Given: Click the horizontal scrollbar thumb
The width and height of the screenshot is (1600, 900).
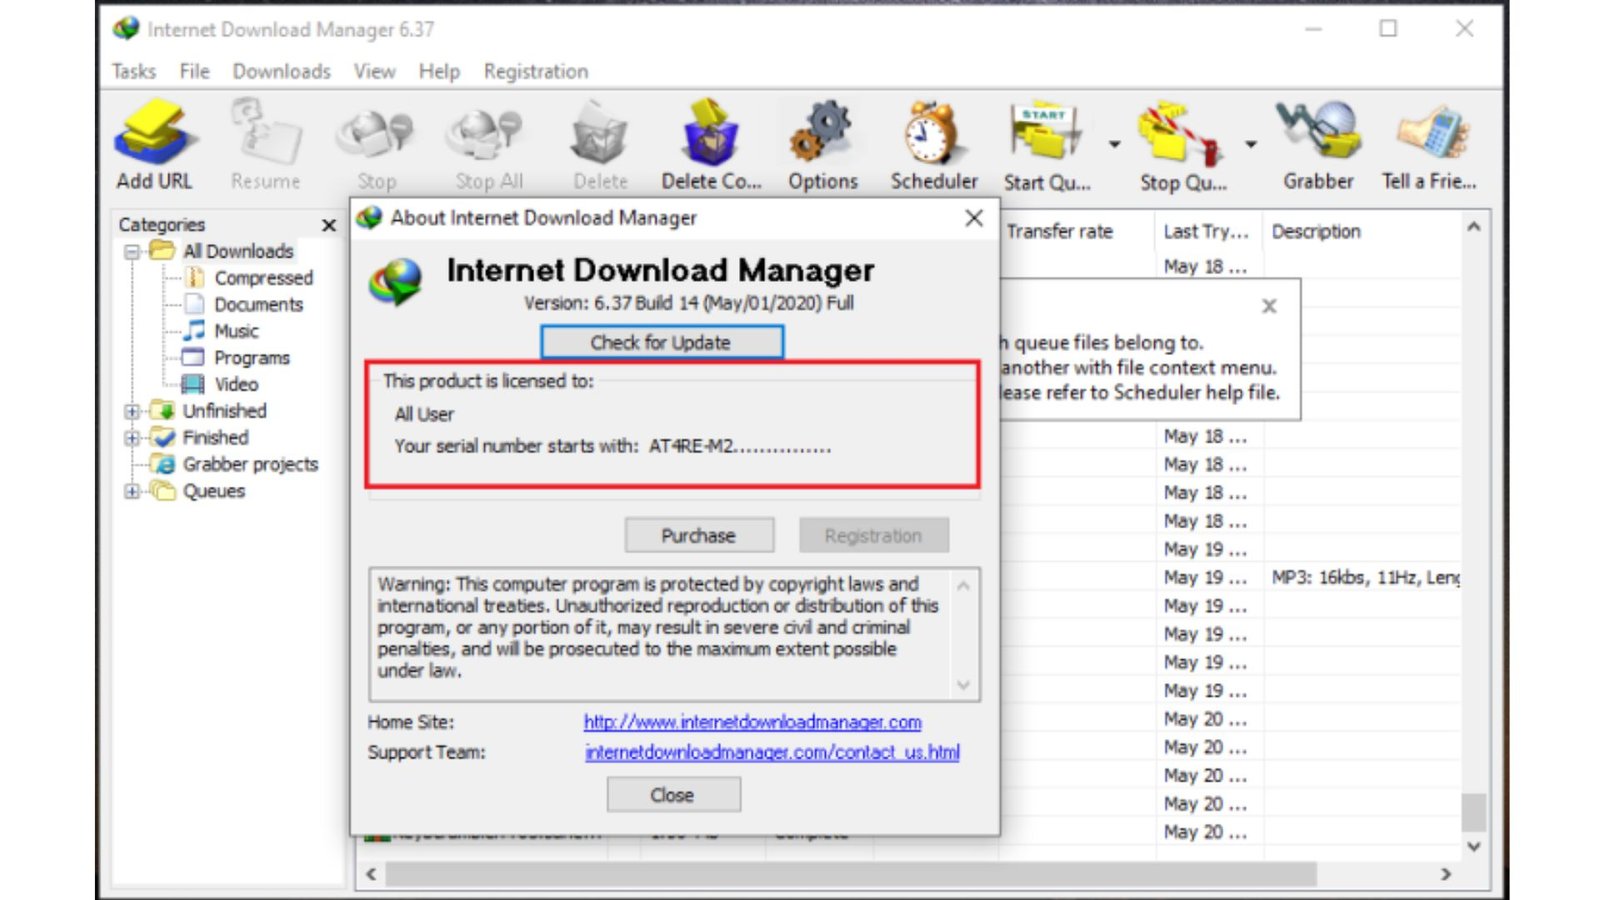Looking at the screenshot, I should tap(852, 875).
